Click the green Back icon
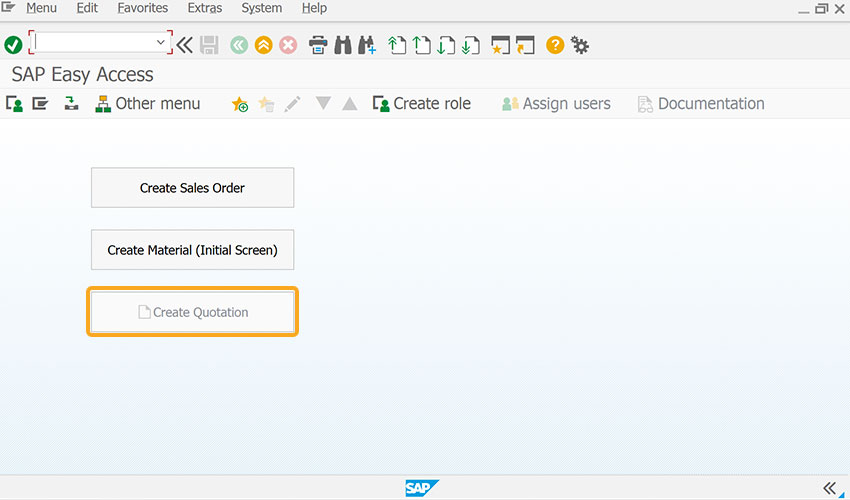 pyautogui.click(x=239, y=45)
